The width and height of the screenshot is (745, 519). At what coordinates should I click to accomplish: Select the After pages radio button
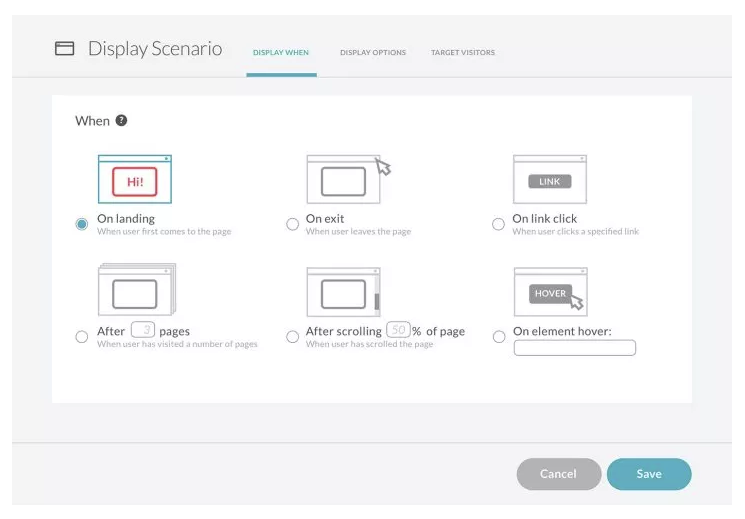coord(82,337)
